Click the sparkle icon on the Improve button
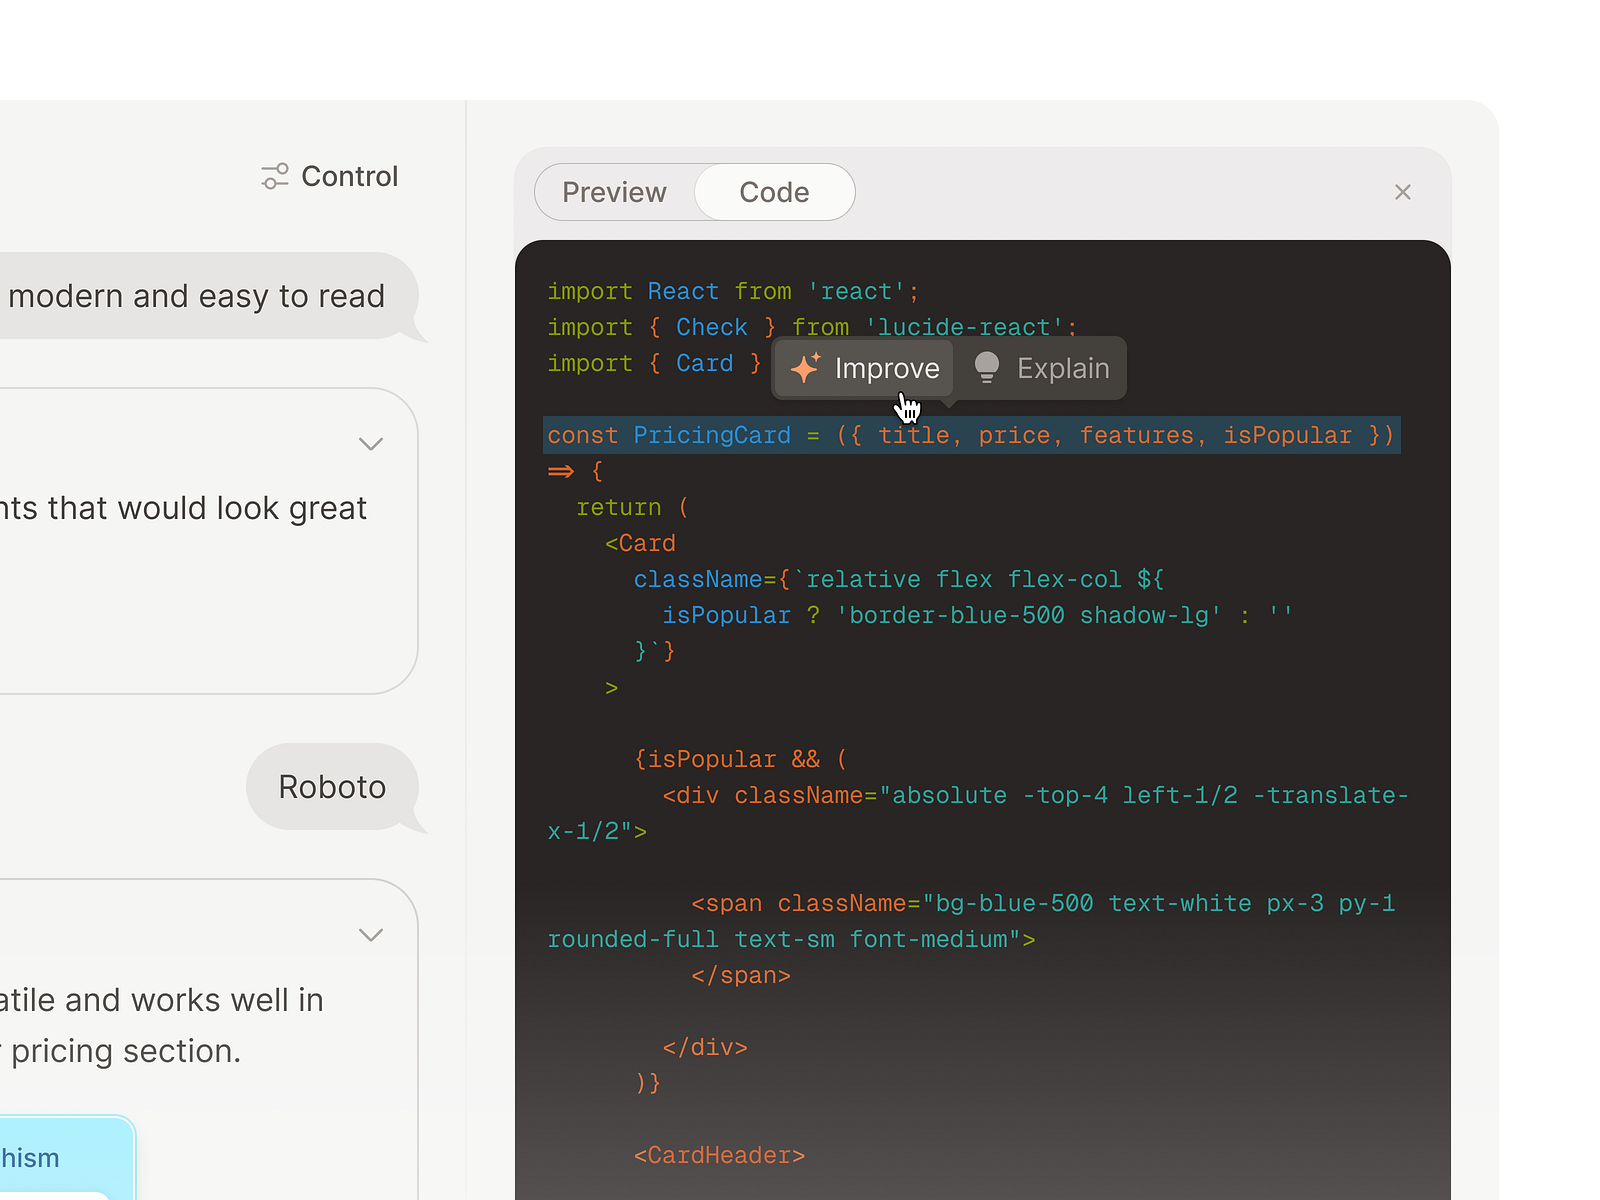Viewport: 1600px width, 1200px height. (x=808, y=368)
